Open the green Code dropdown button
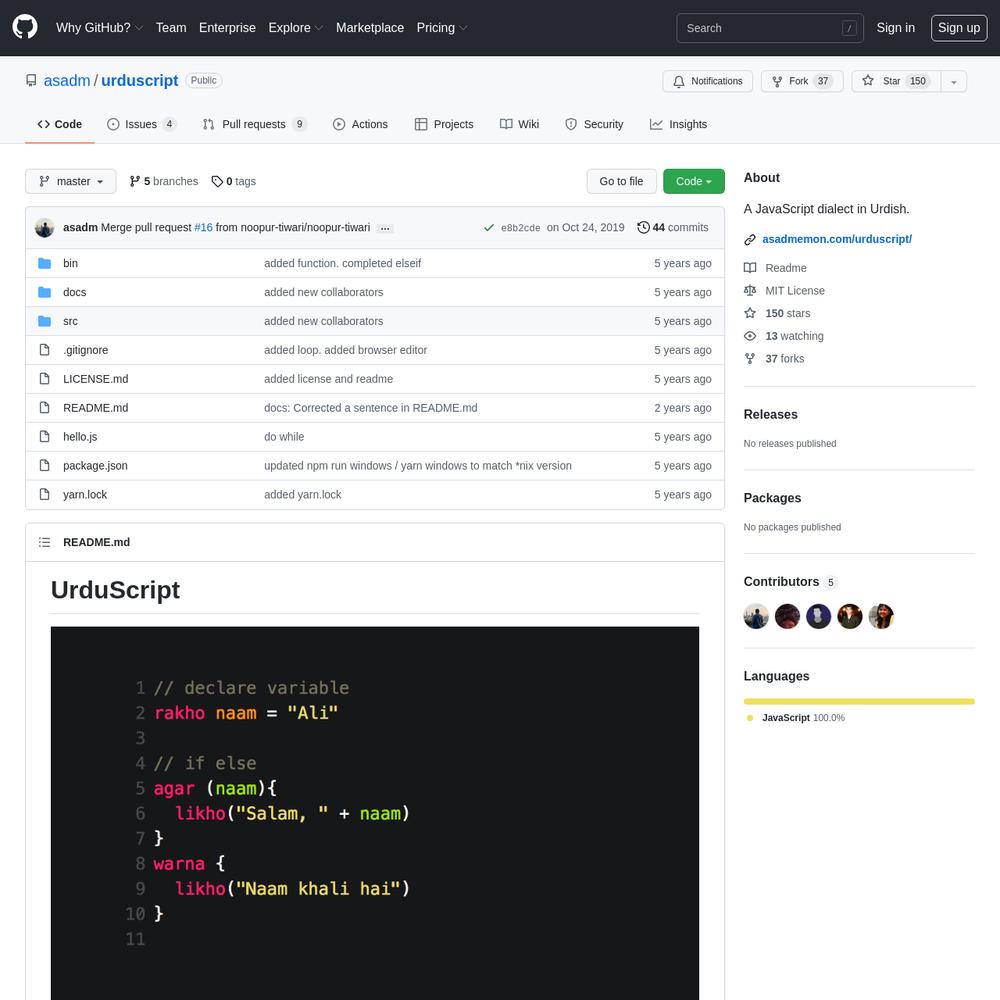The width and height of the screenshot is (1000, 1000). click(693, 181)
